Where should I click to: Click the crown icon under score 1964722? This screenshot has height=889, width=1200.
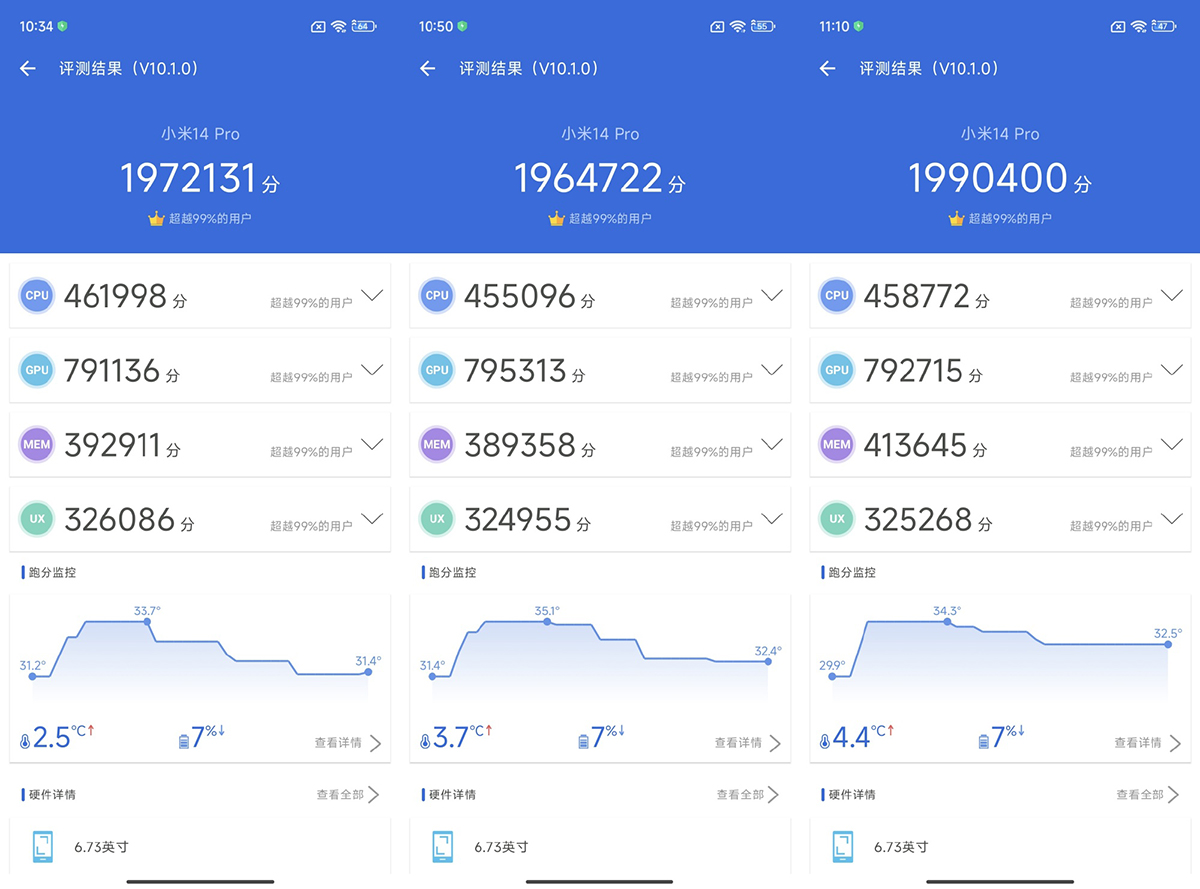(x=556, y=218)
